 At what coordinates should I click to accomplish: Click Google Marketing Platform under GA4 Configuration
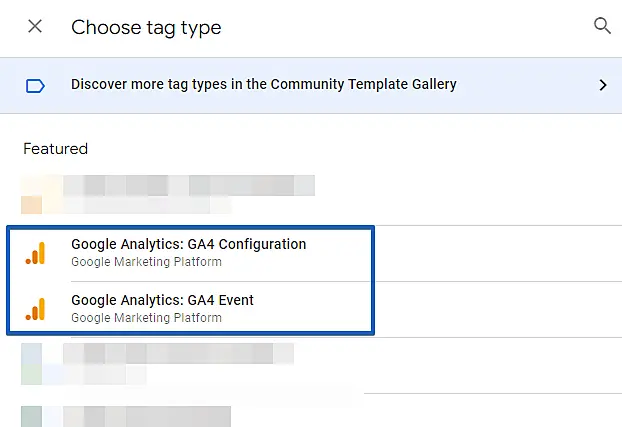(x=146, y=262)
